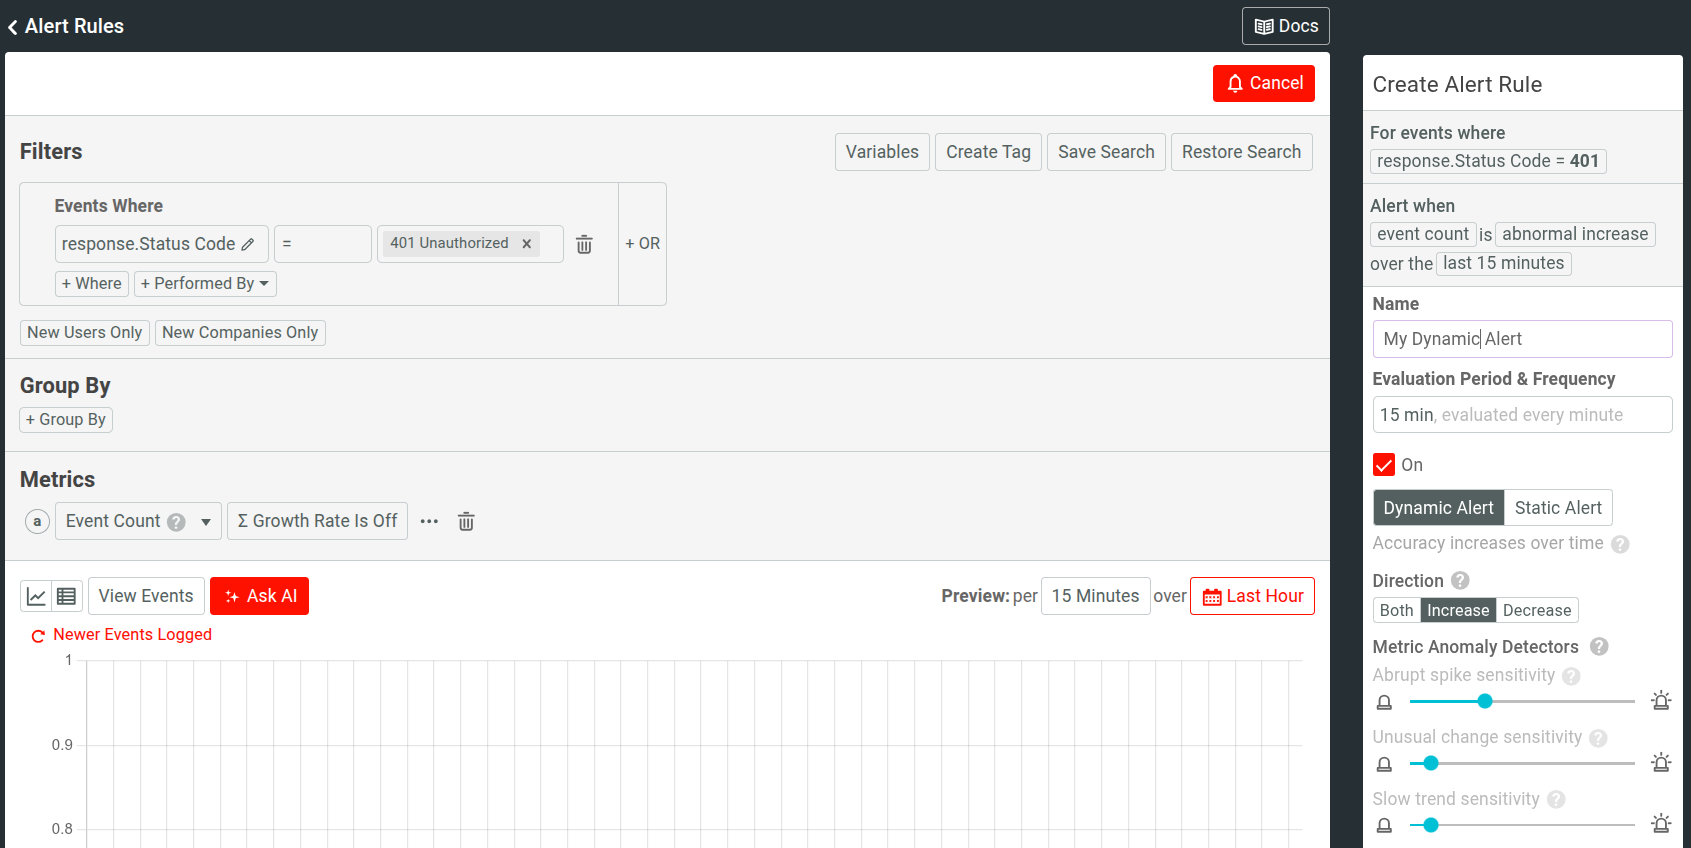This screenshot has width=1691, height=848.
Task: Switch to line chart view
Action: pyautogui.click(x=36, y=596)
